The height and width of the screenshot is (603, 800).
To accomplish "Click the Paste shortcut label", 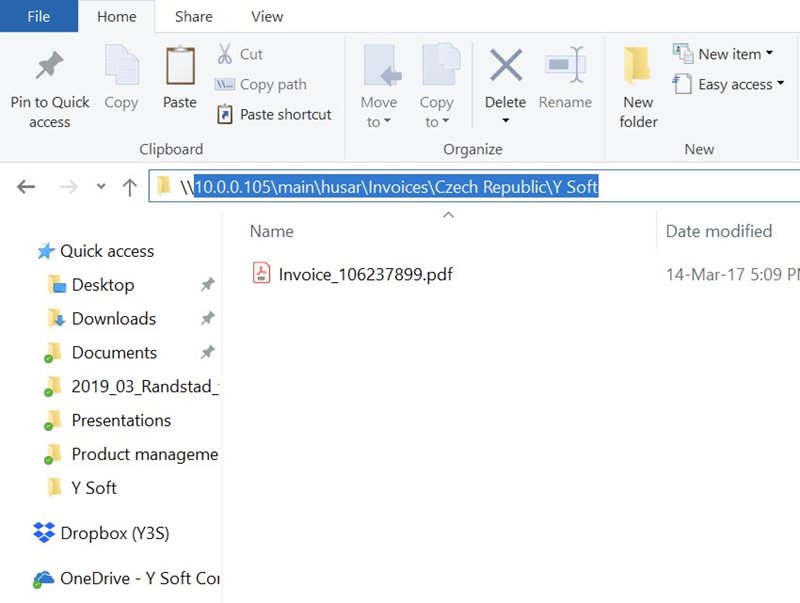I will coord(286,114).
